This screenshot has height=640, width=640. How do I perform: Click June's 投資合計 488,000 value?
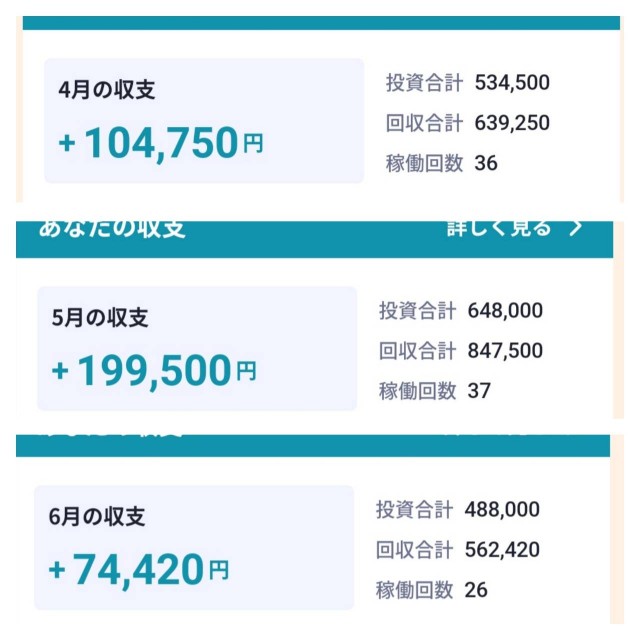[x=502, y=510]
